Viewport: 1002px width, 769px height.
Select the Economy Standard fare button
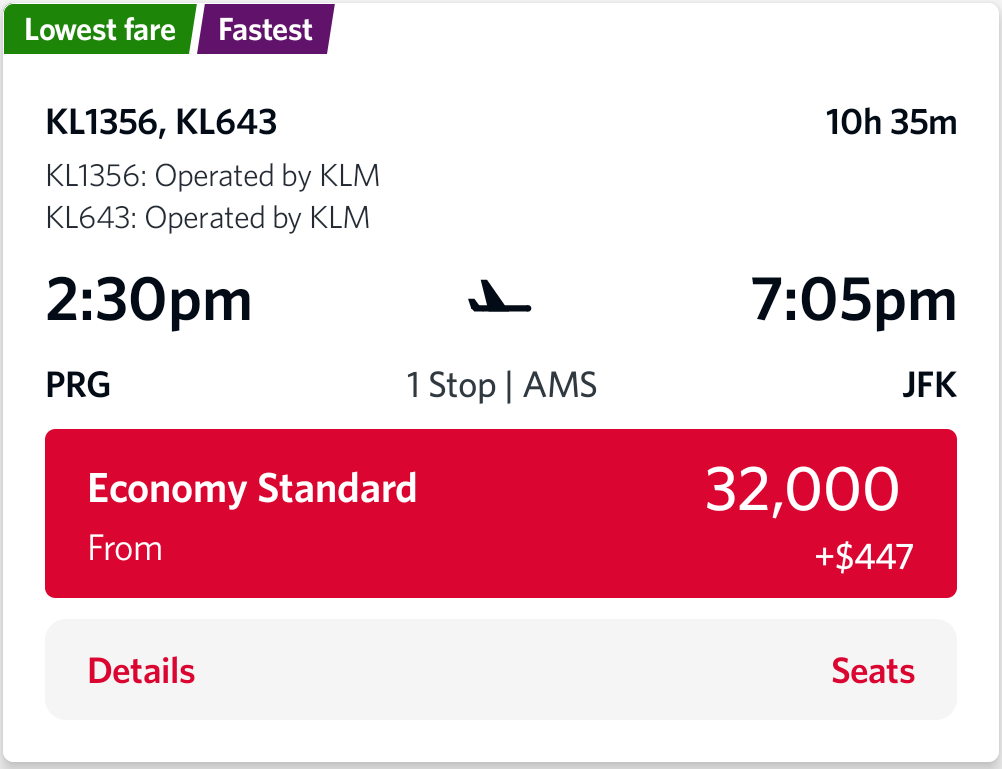500,514
